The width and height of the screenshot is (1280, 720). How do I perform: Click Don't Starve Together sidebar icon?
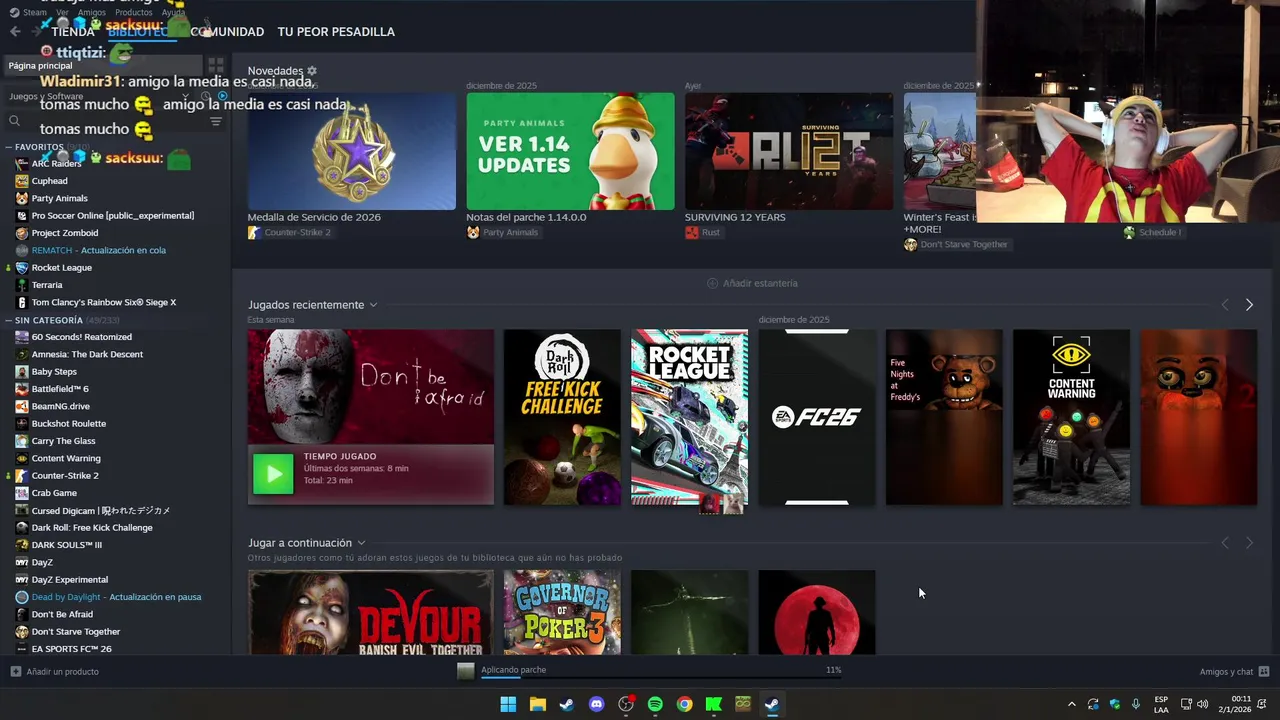(x=22, y=631)
